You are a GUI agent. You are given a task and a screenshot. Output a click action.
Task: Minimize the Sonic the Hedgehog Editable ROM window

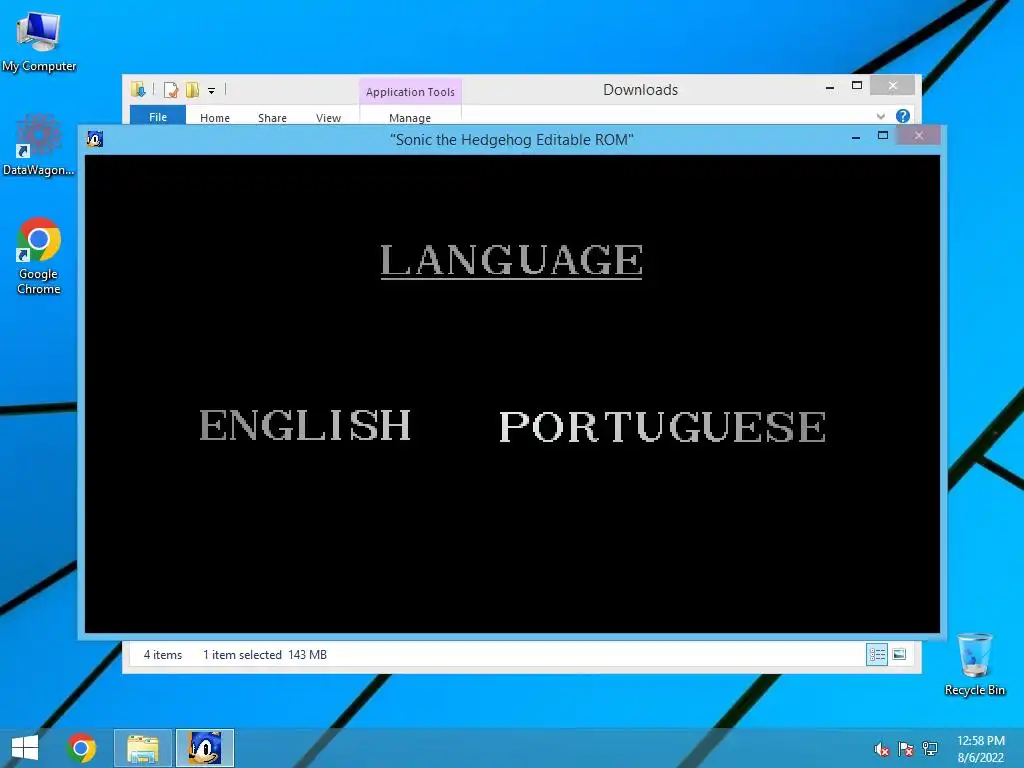(856, 136)
